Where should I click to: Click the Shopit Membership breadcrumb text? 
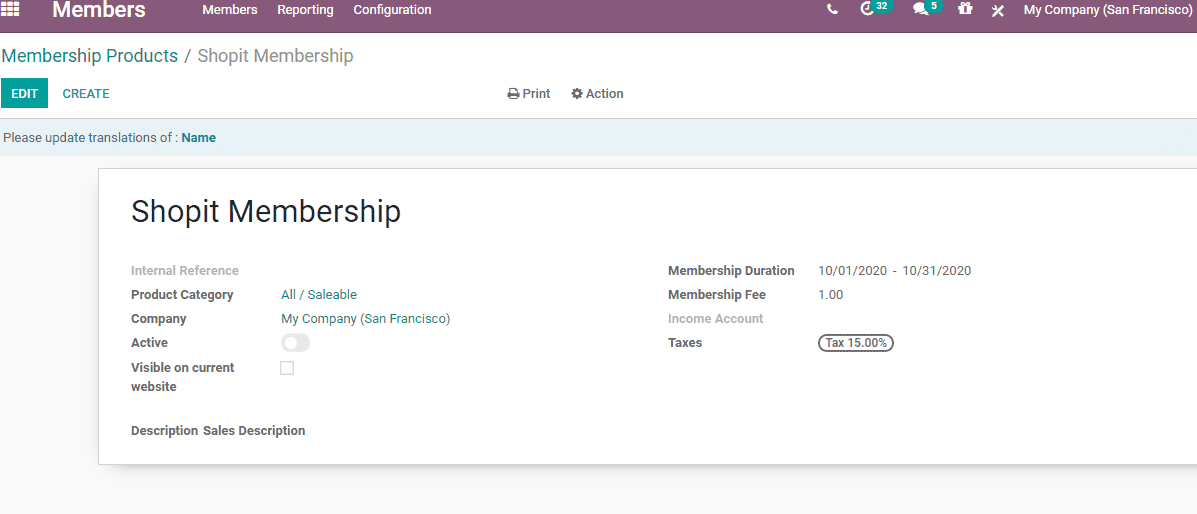[x=276, y=56]
